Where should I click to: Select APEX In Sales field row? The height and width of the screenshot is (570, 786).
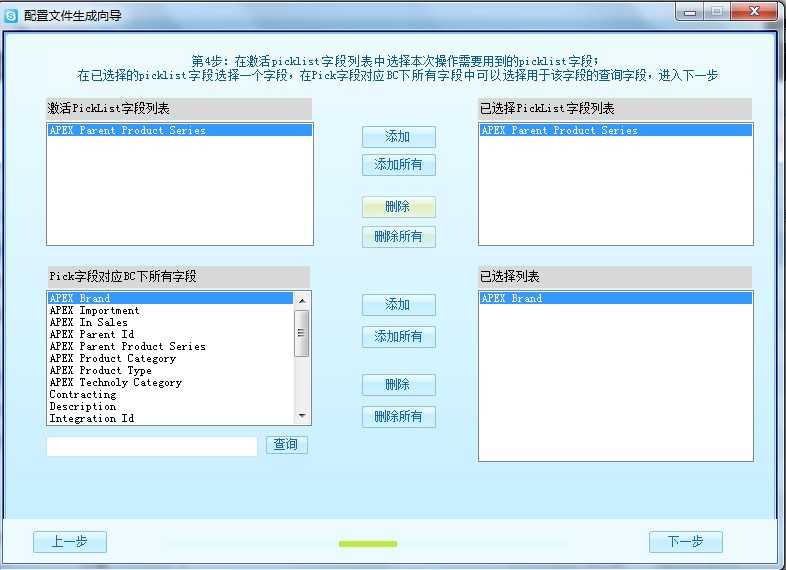[x=170, y=323]
